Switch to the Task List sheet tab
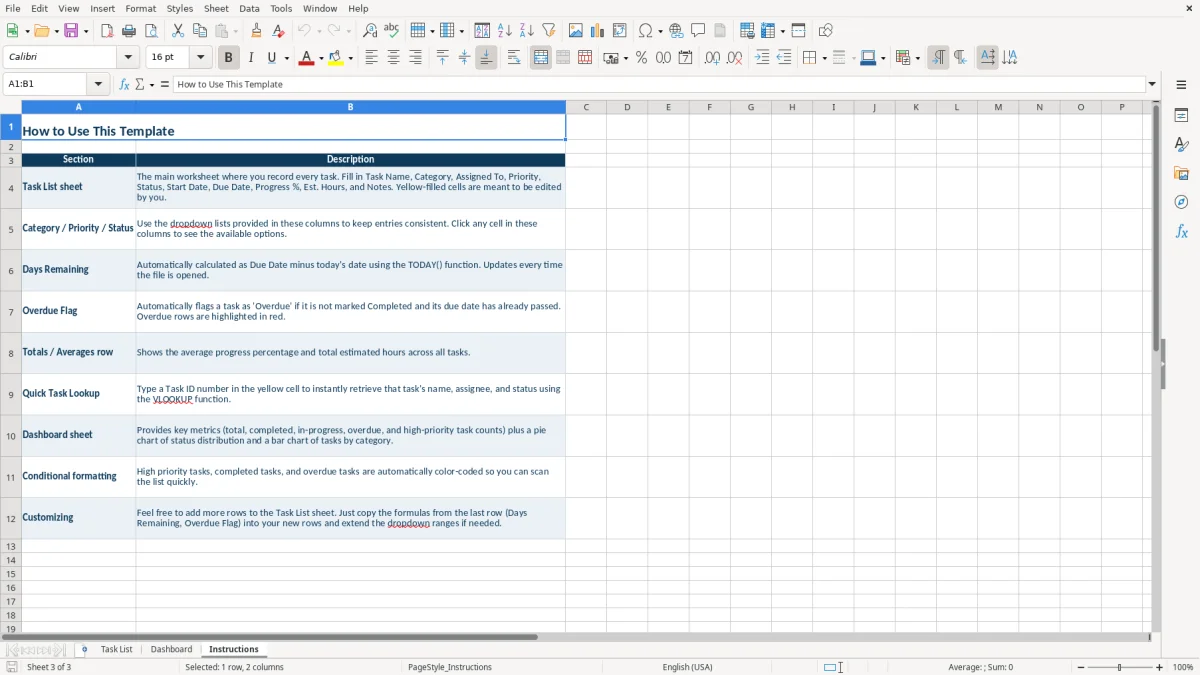1200x675 pixels. [x=116, y=649]
